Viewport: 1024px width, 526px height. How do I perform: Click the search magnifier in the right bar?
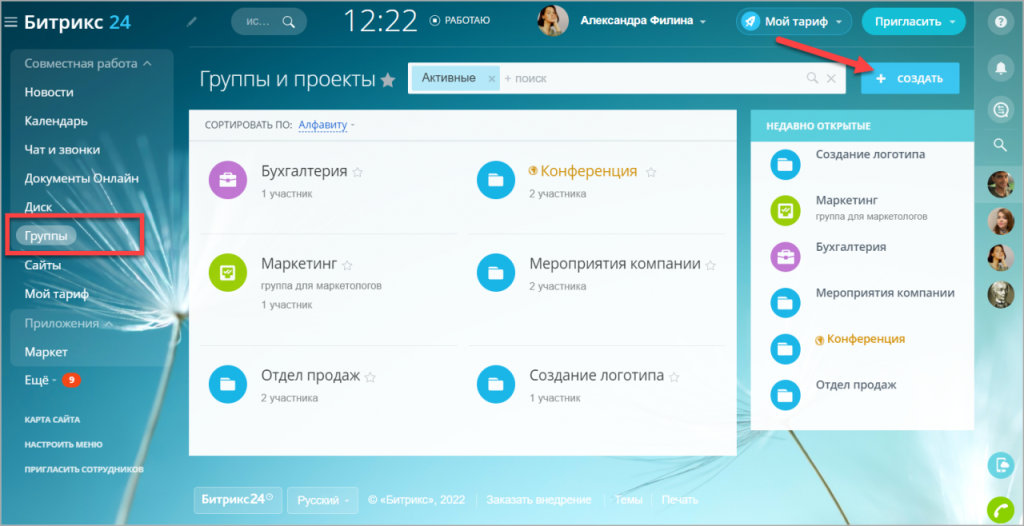pyautogui.click(x=1000, y=145)
